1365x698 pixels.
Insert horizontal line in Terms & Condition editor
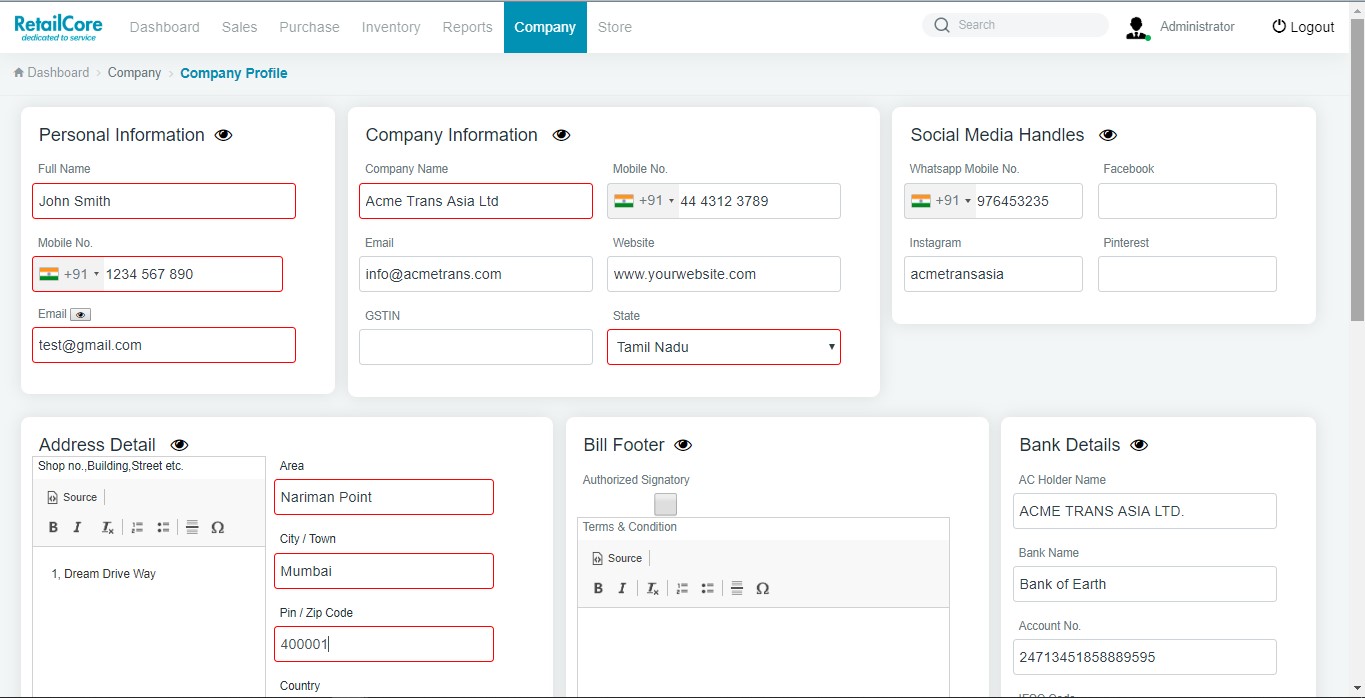coord(737,588)
